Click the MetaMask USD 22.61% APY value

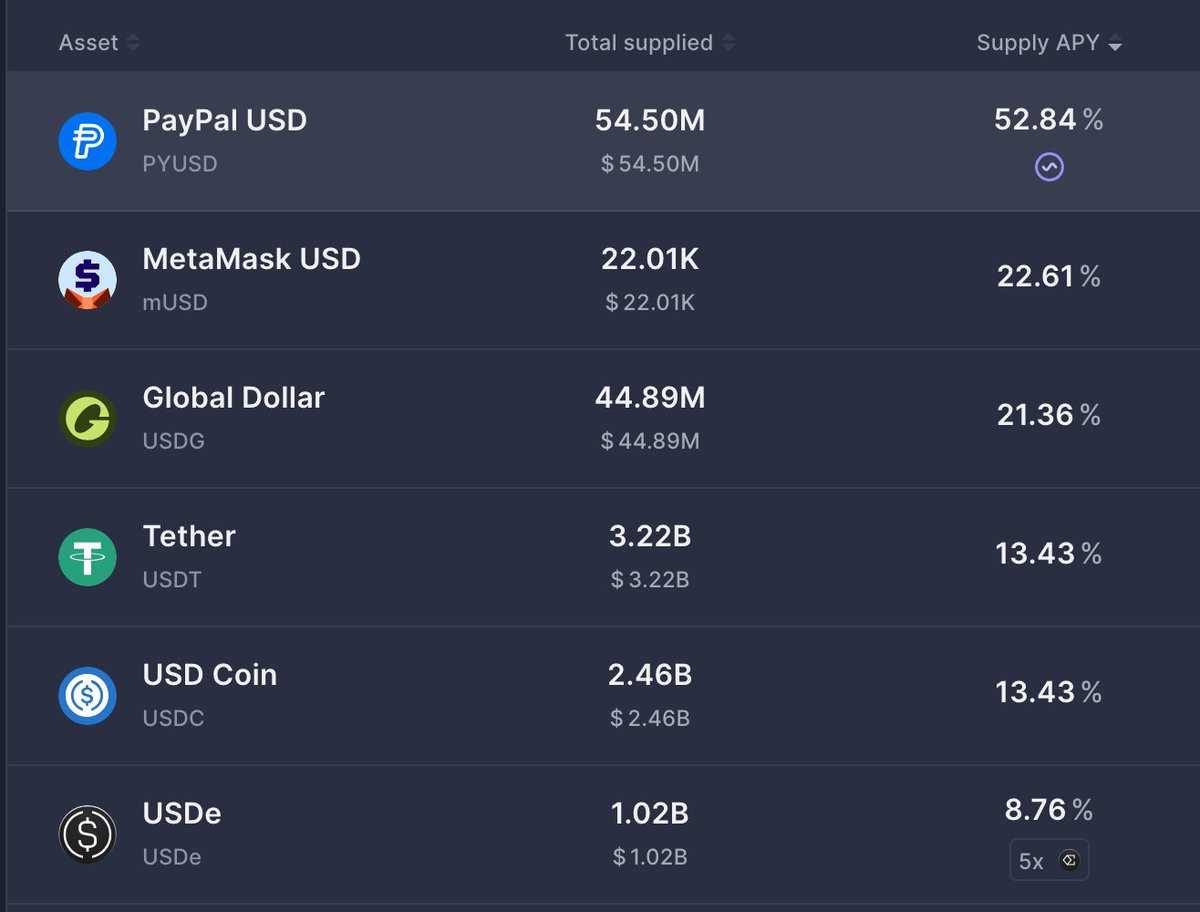tap(1048, 276)
